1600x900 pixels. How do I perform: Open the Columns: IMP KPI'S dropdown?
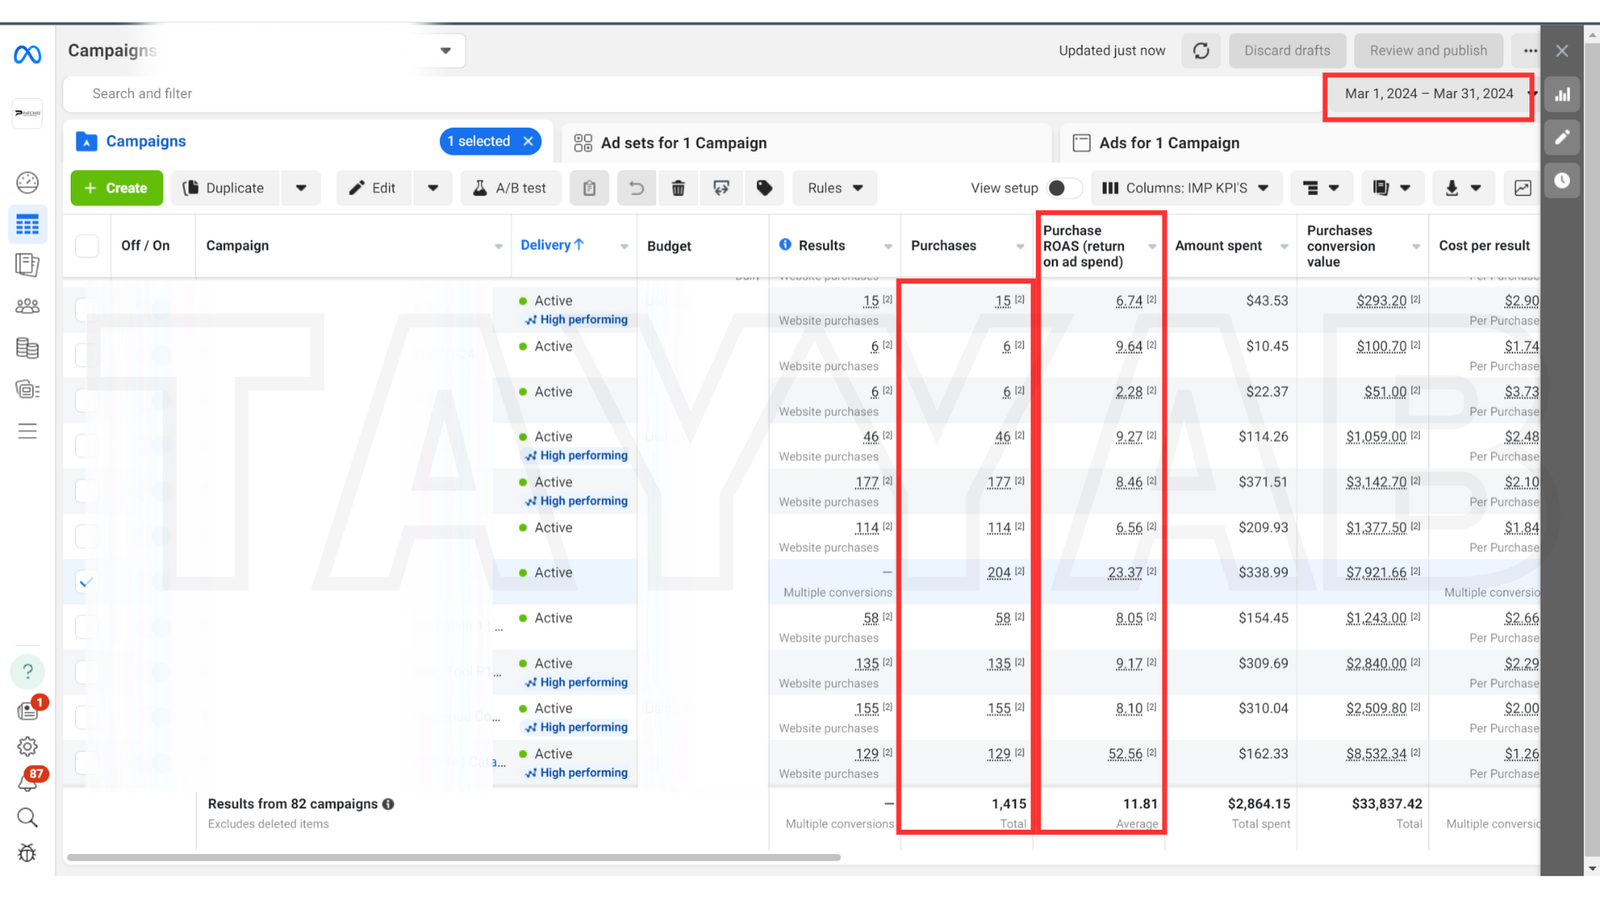[x=1186, y=188]
